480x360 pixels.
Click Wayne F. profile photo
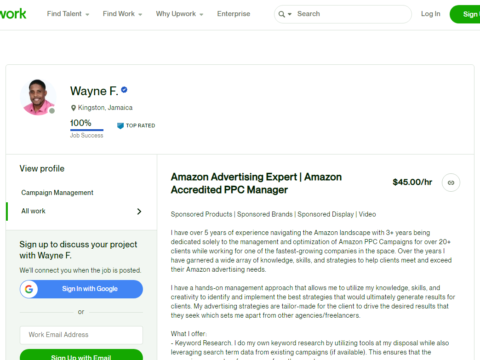click(x=38, y=97)
